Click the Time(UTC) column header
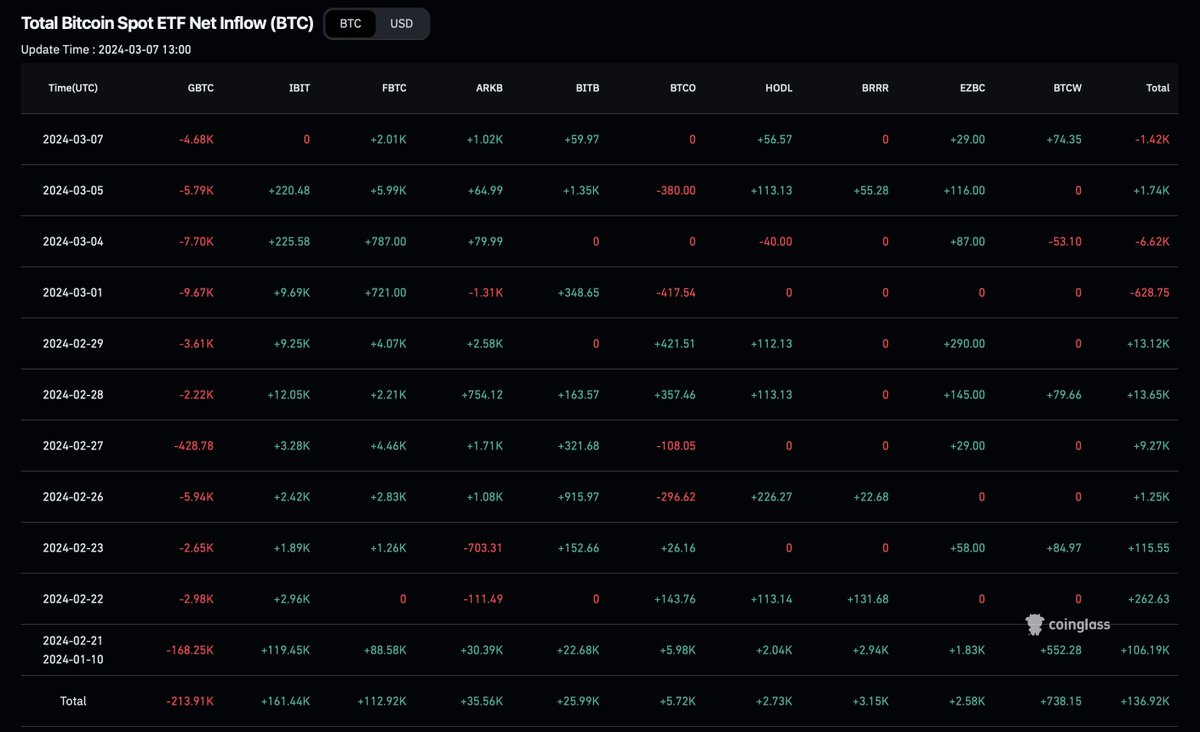The height and width of the screenshot is (732, 1200). click(72, 88)
